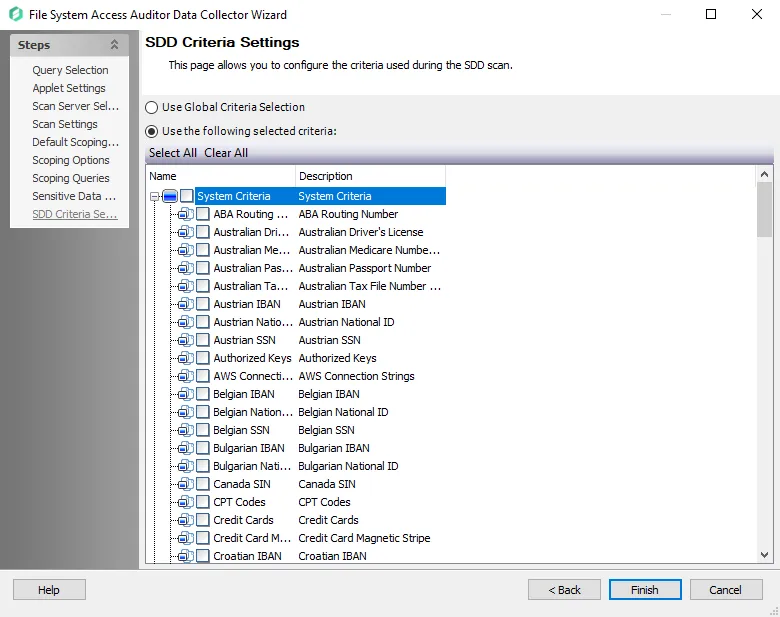Image resolution: width=780 pixels, height=617 pixels.
Task: Select the Bulgarian IBAN row name
Action: pos(249,448)
